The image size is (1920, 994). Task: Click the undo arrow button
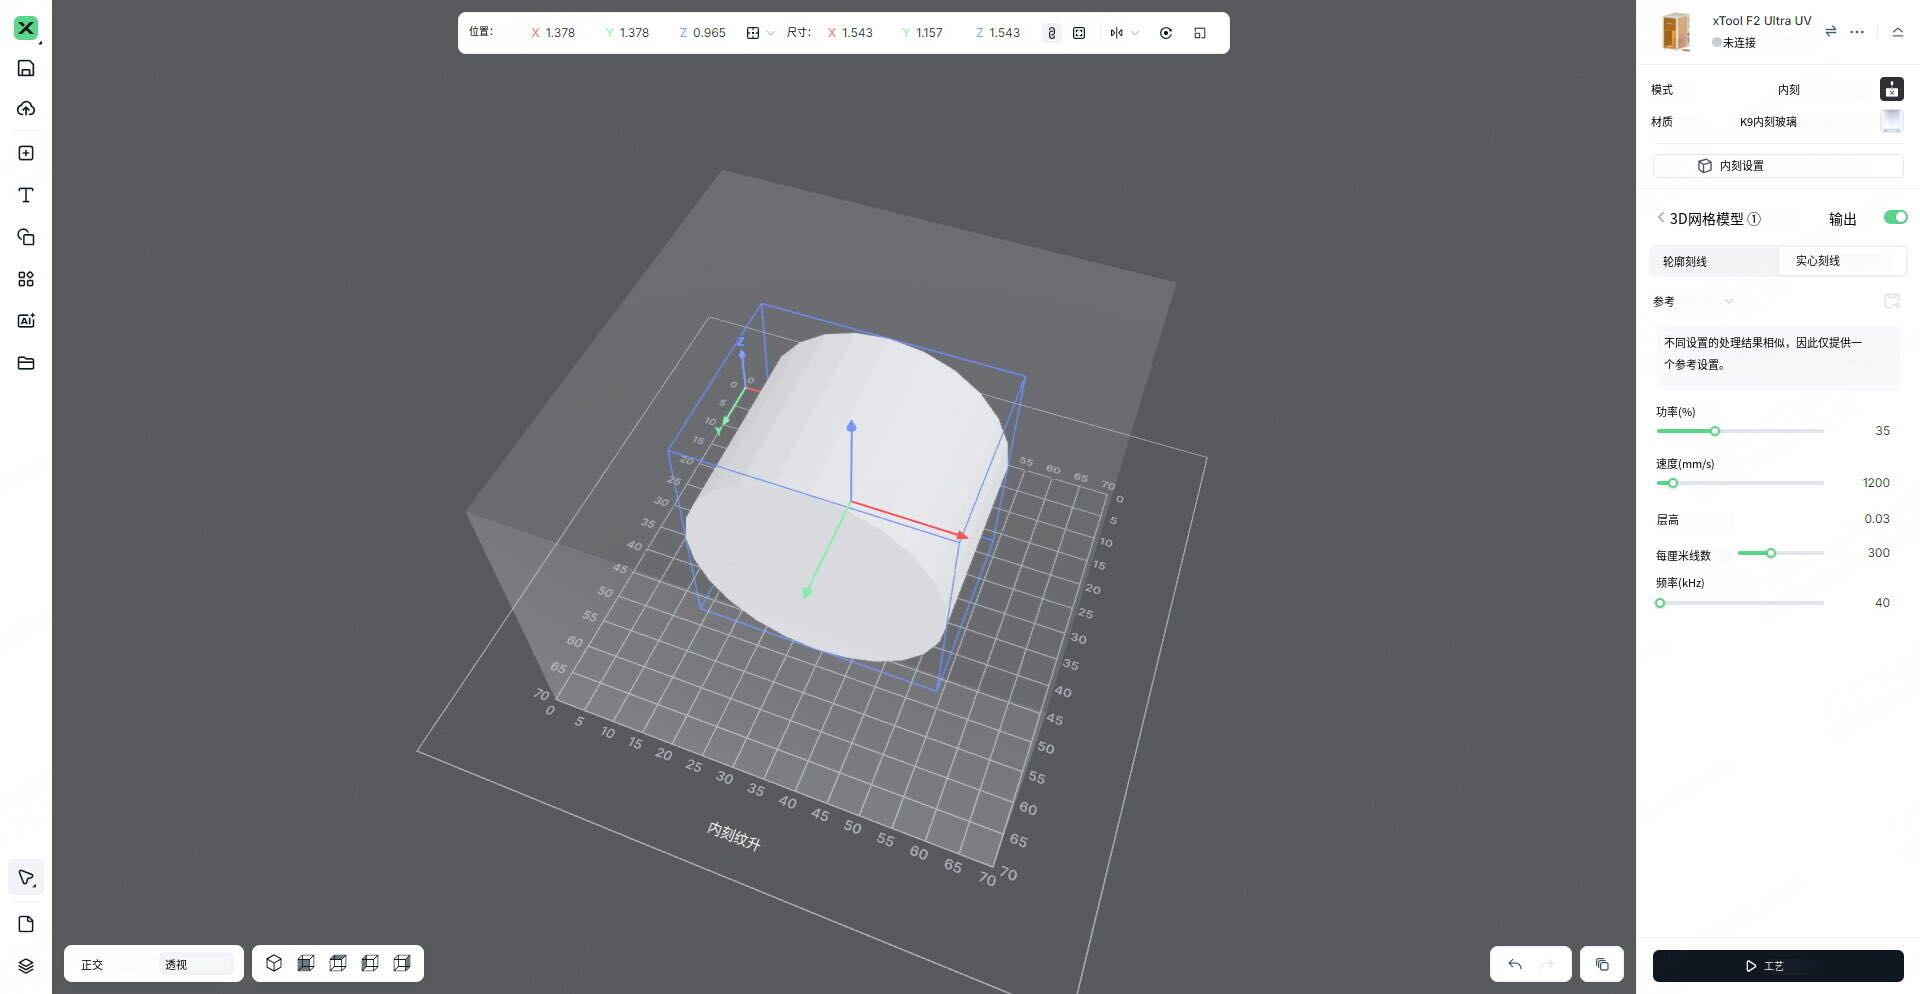pos(1515,964)
